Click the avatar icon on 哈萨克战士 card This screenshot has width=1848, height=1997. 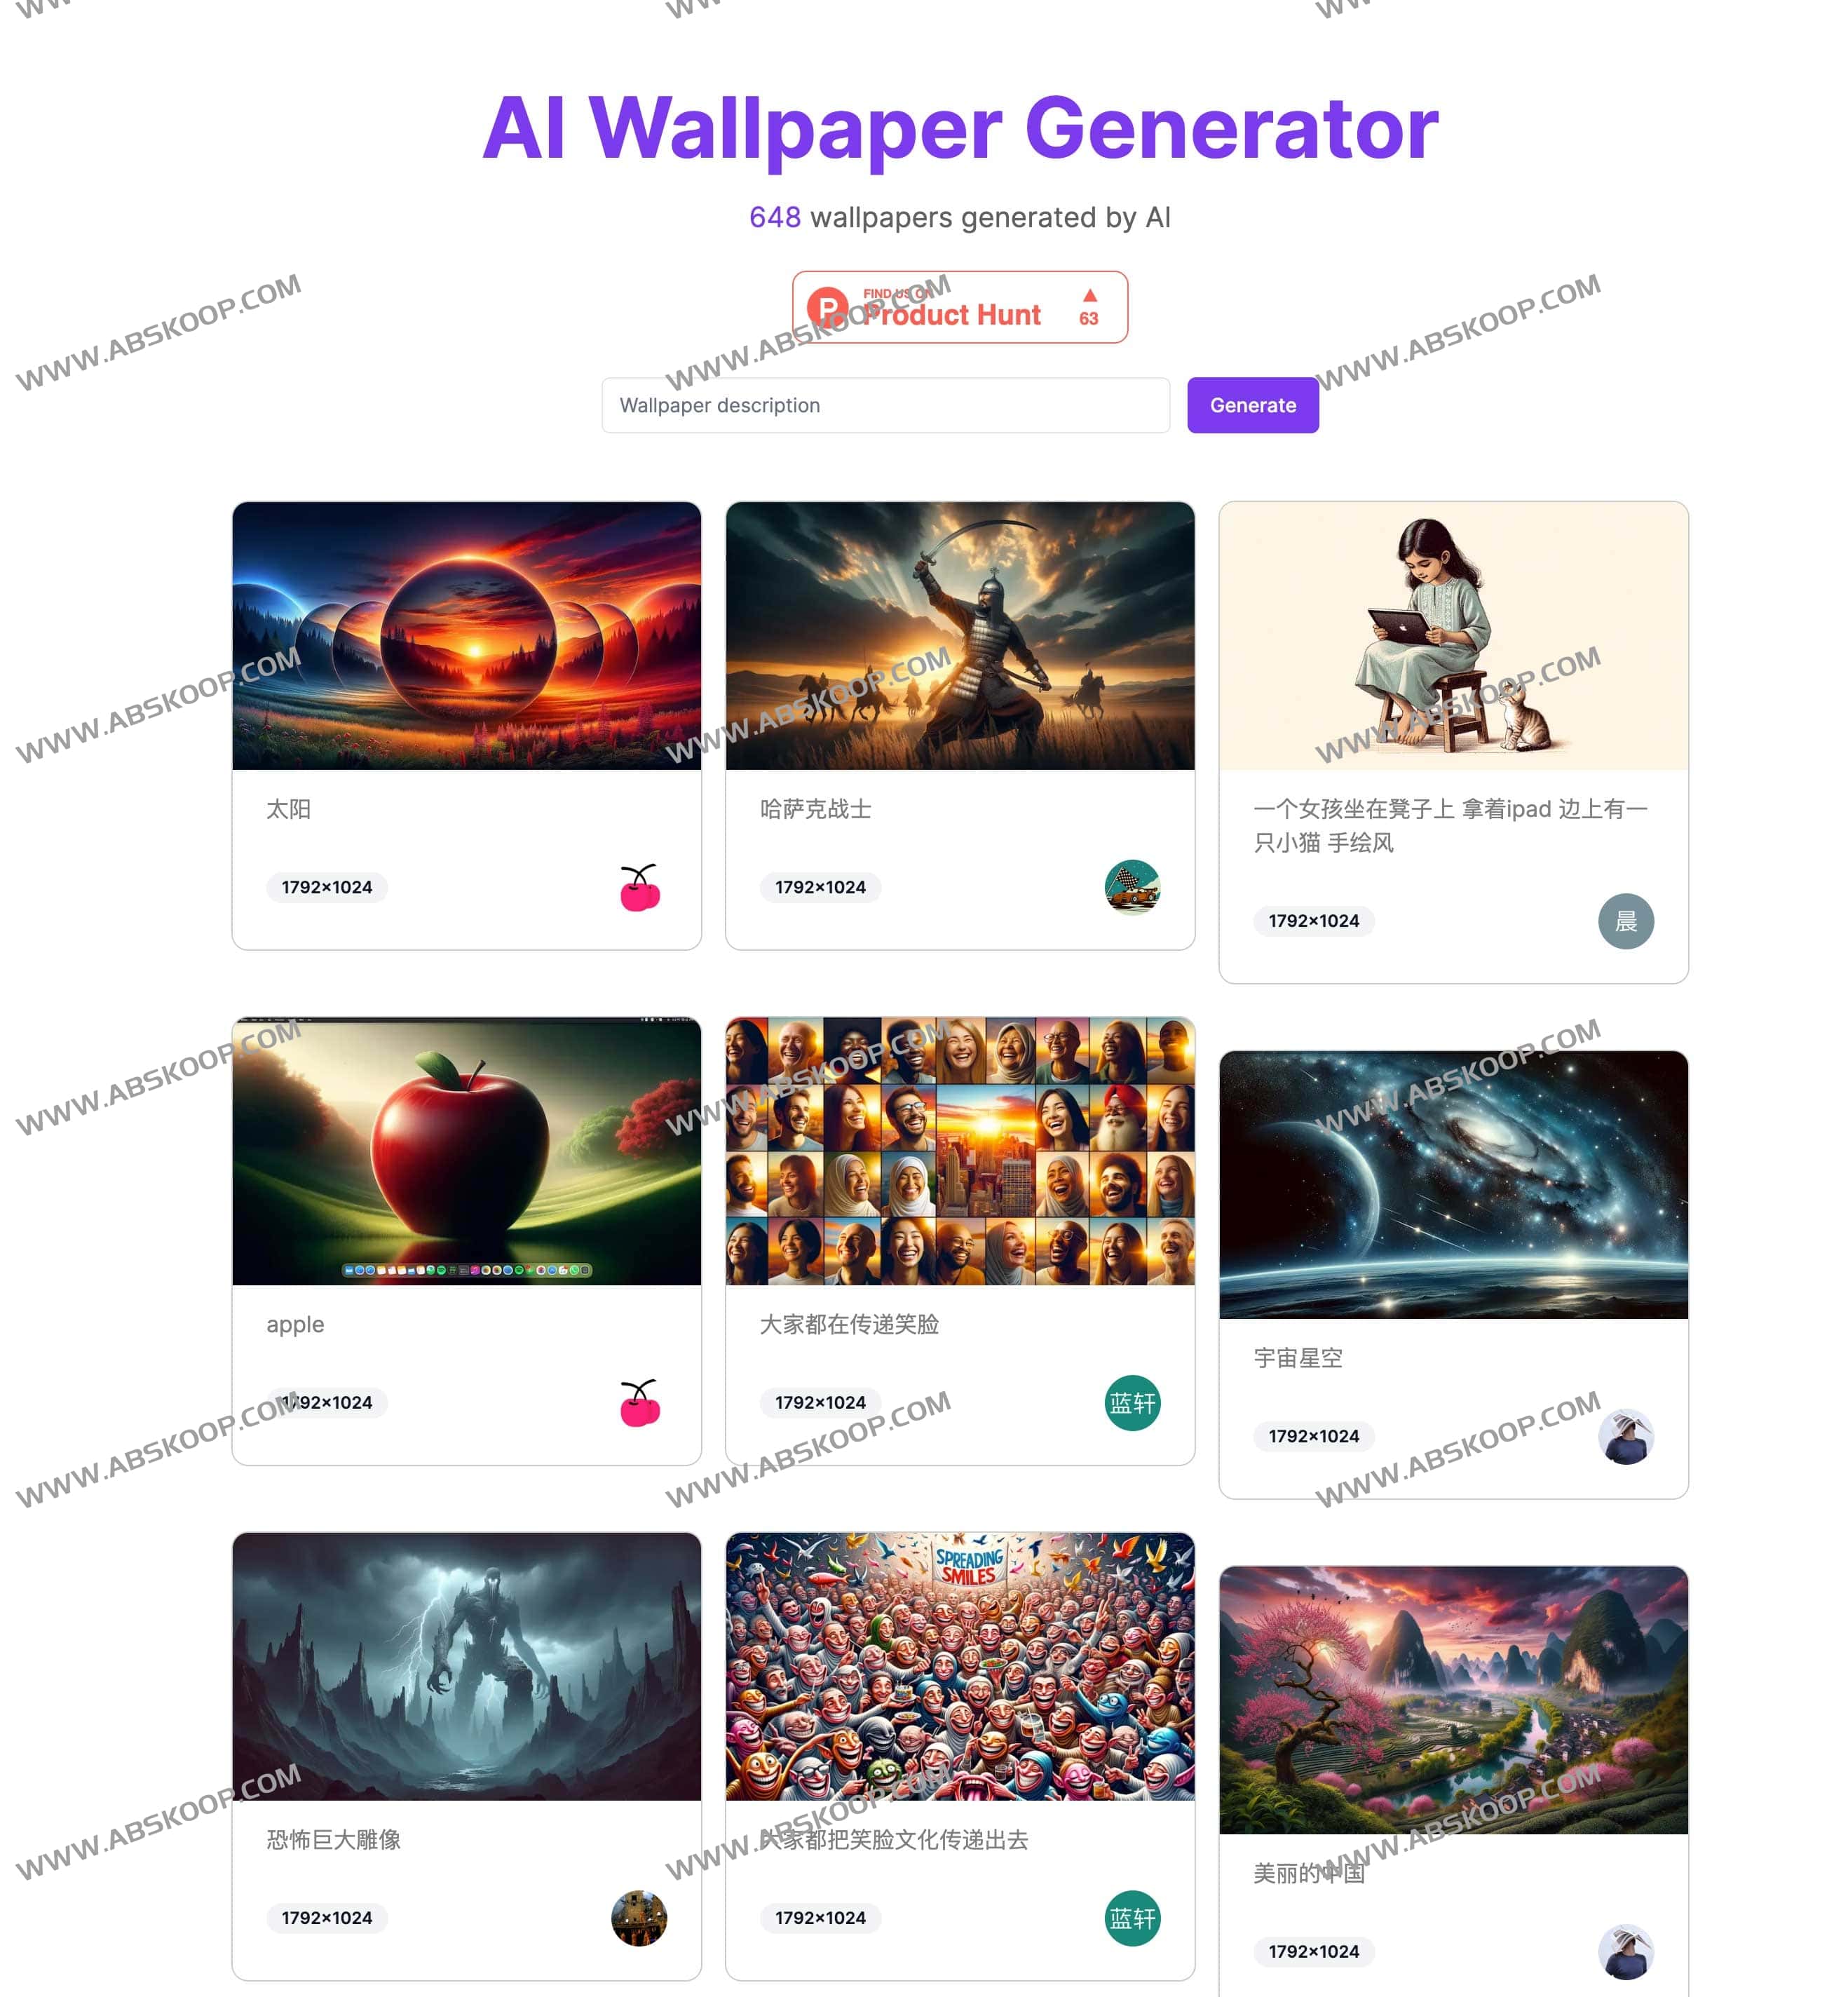tap(1132, 887)
